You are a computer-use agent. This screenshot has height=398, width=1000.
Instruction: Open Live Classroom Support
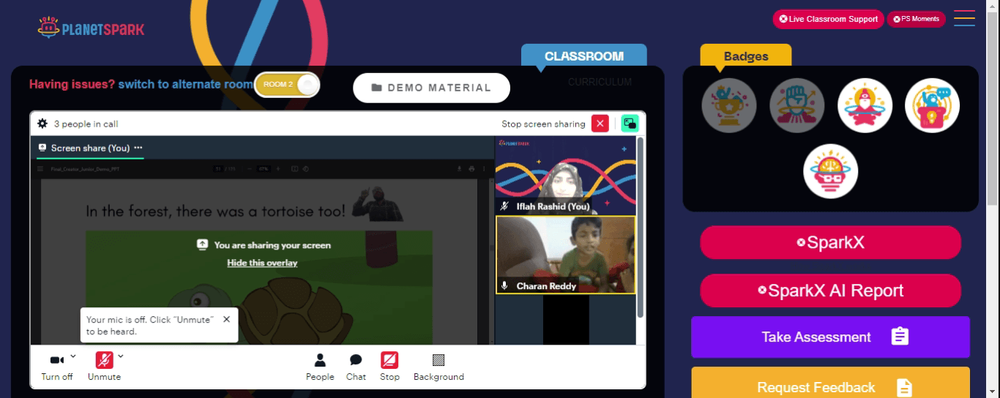point(828,19)
